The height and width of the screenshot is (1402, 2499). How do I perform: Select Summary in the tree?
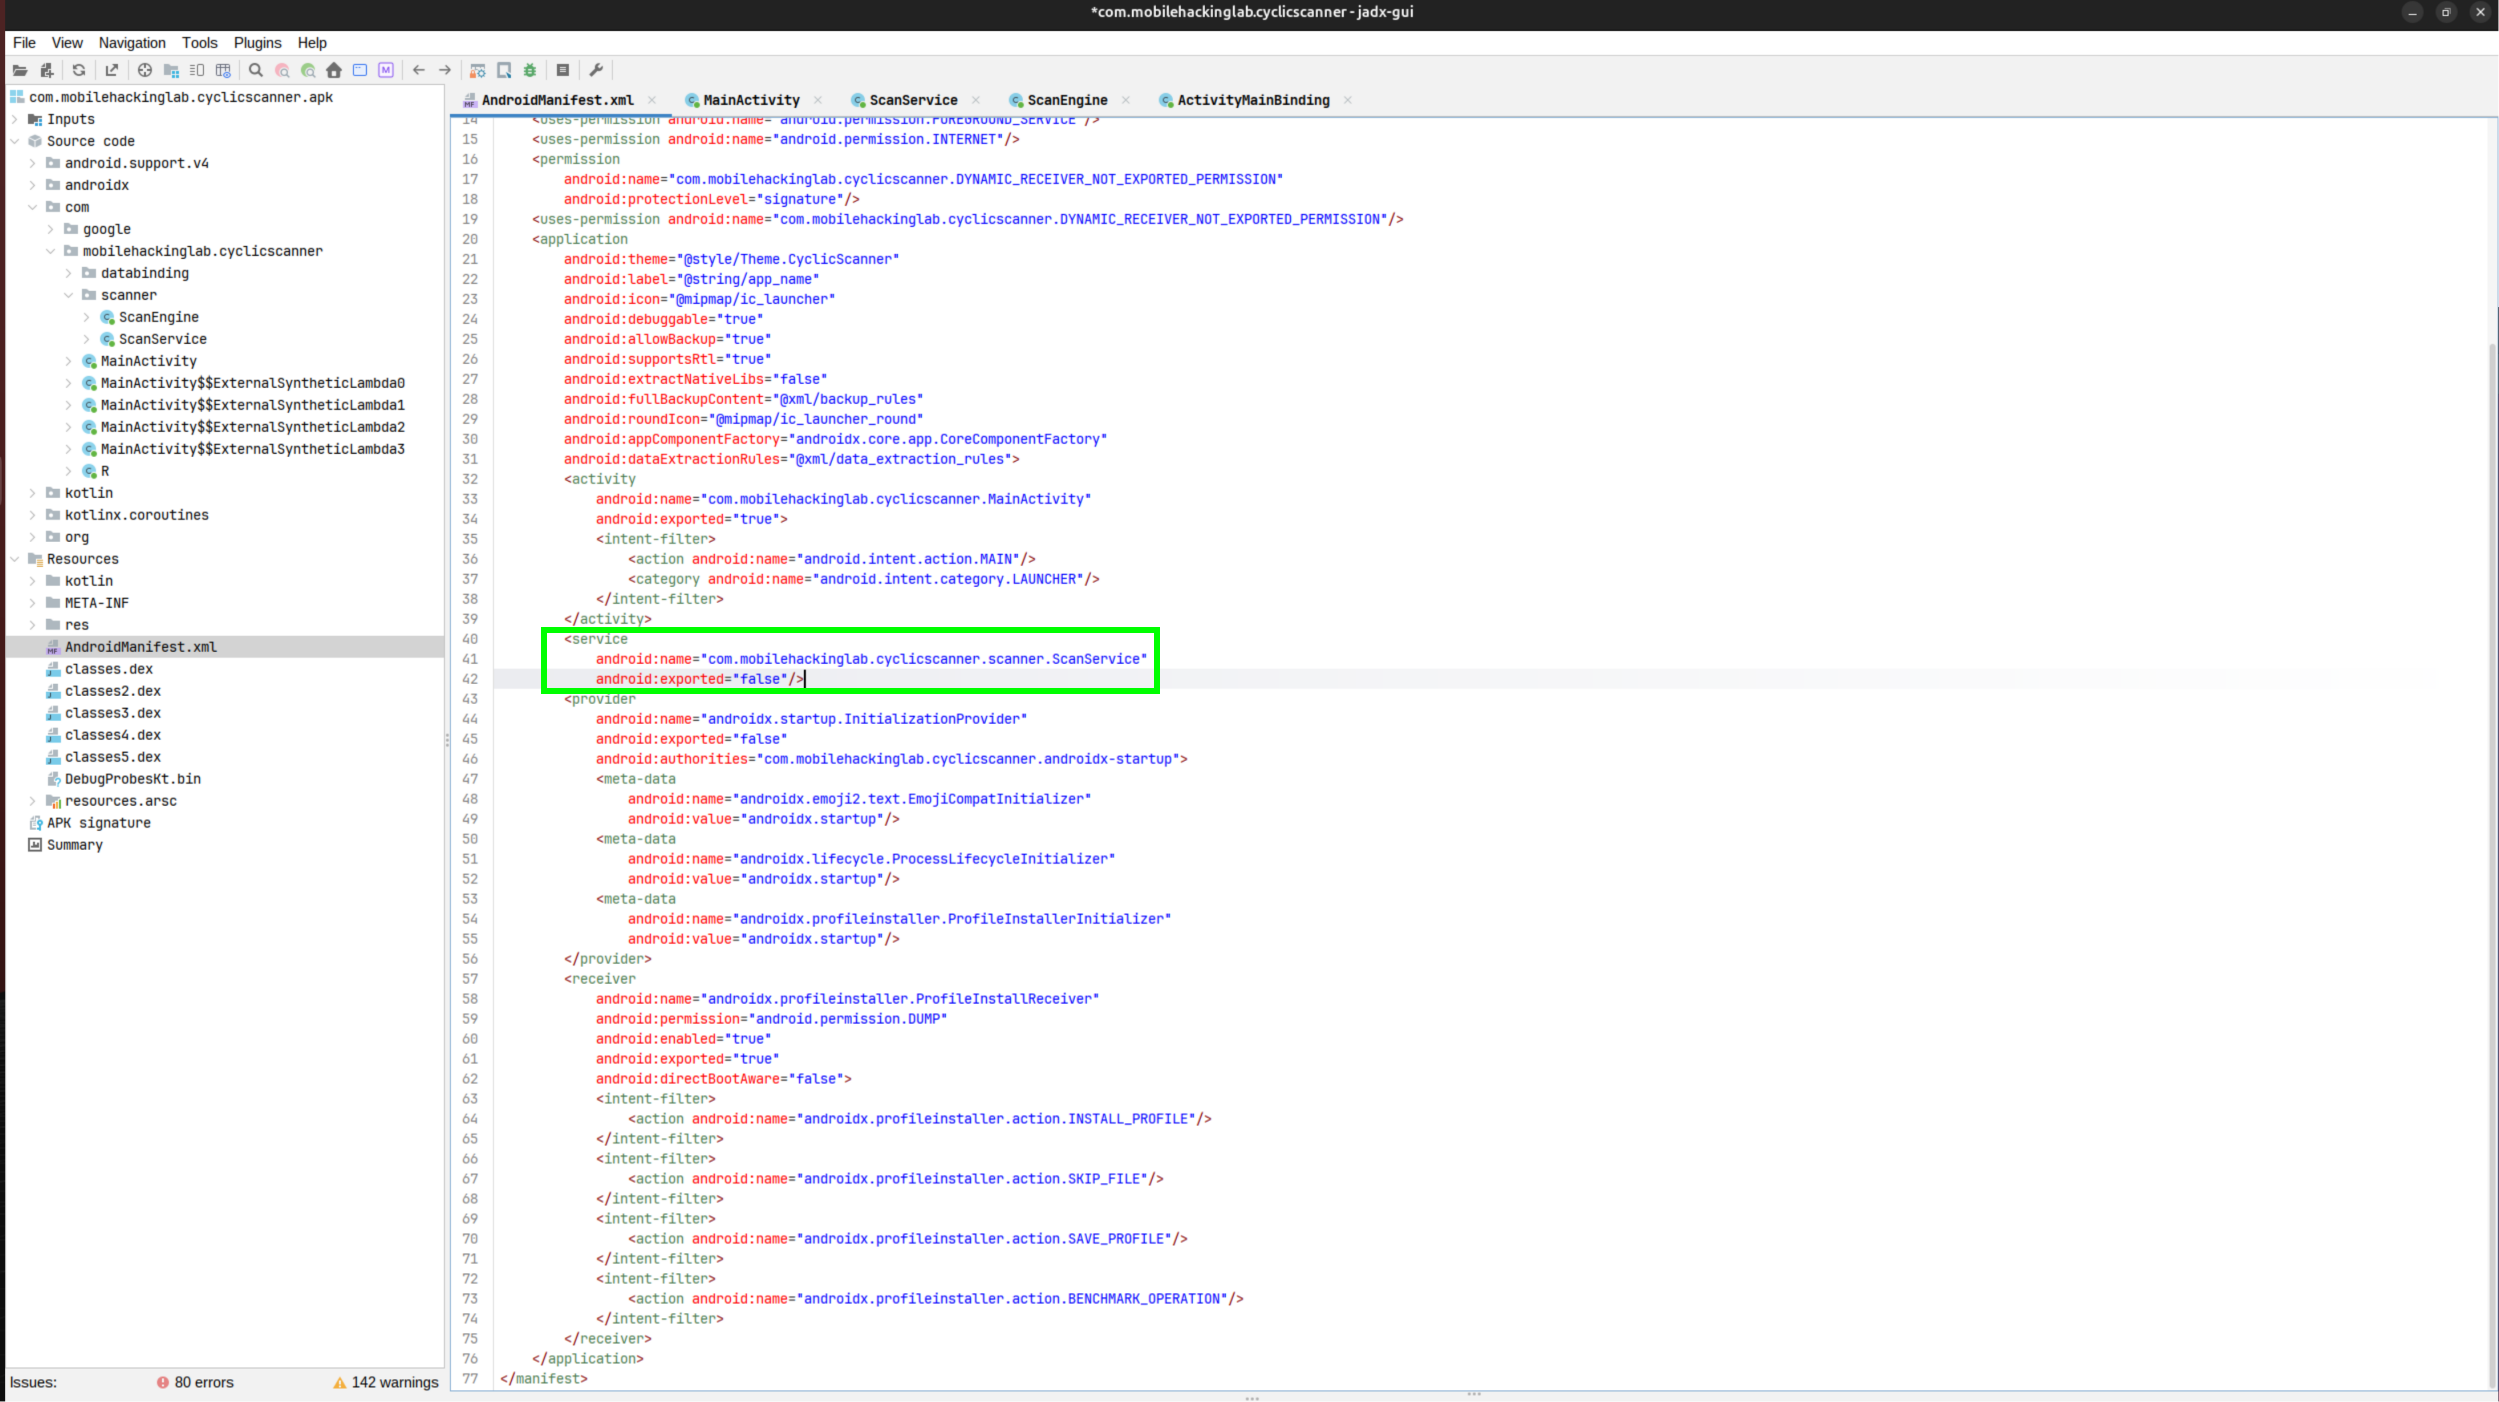coord(74,845)
